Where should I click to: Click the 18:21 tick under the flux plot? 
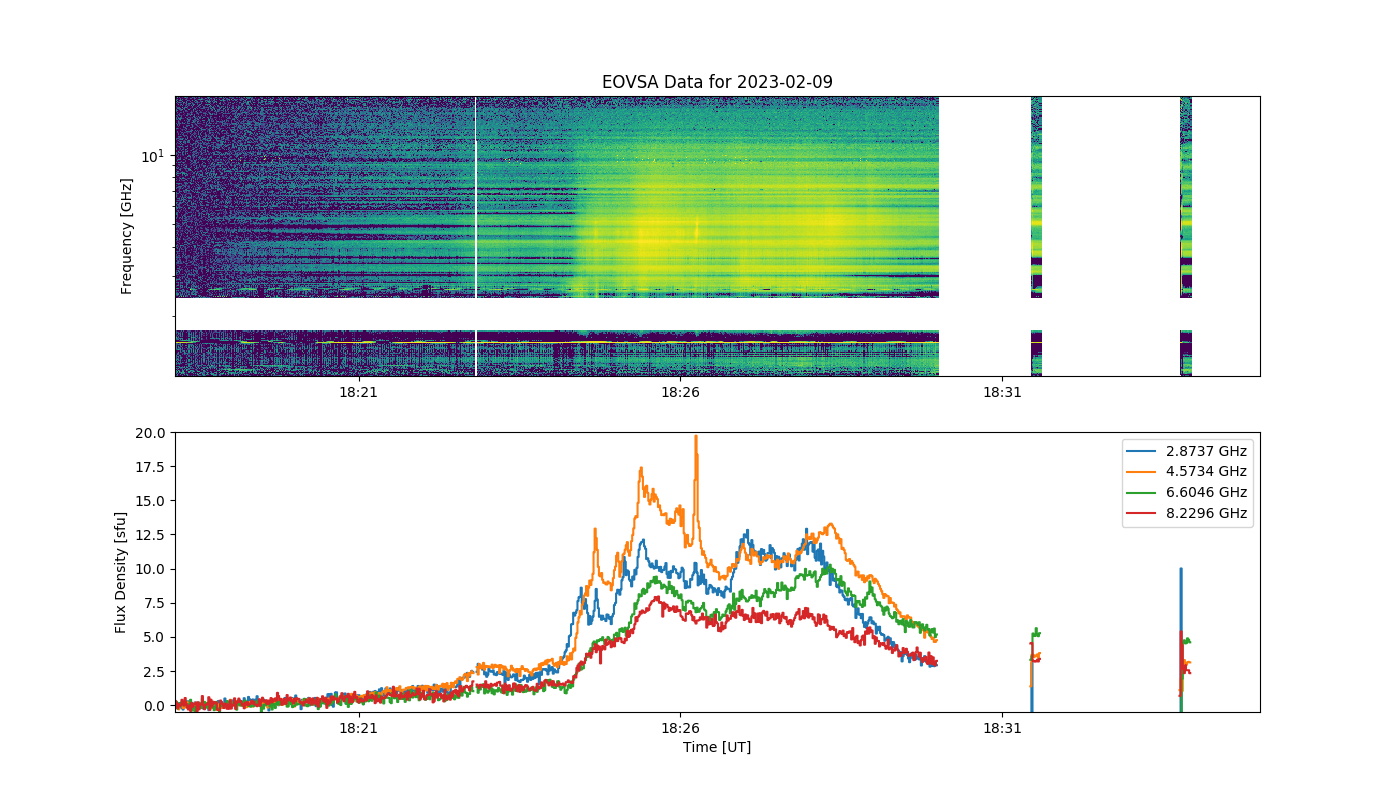coord(358,728)
